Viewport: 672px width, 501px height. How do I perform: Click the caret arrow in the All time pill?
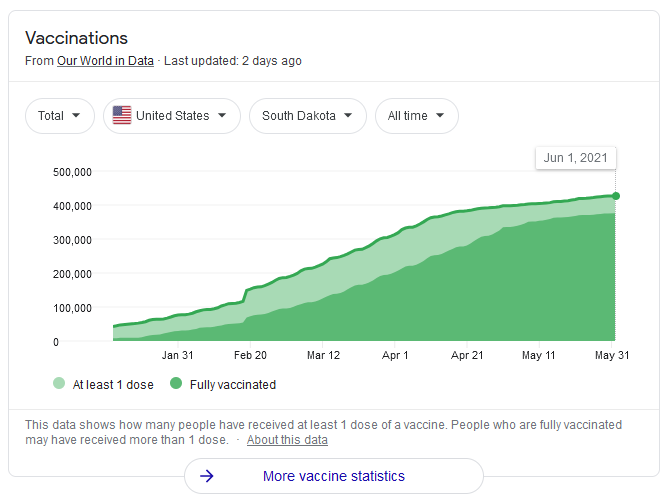[x=440, y=115]
